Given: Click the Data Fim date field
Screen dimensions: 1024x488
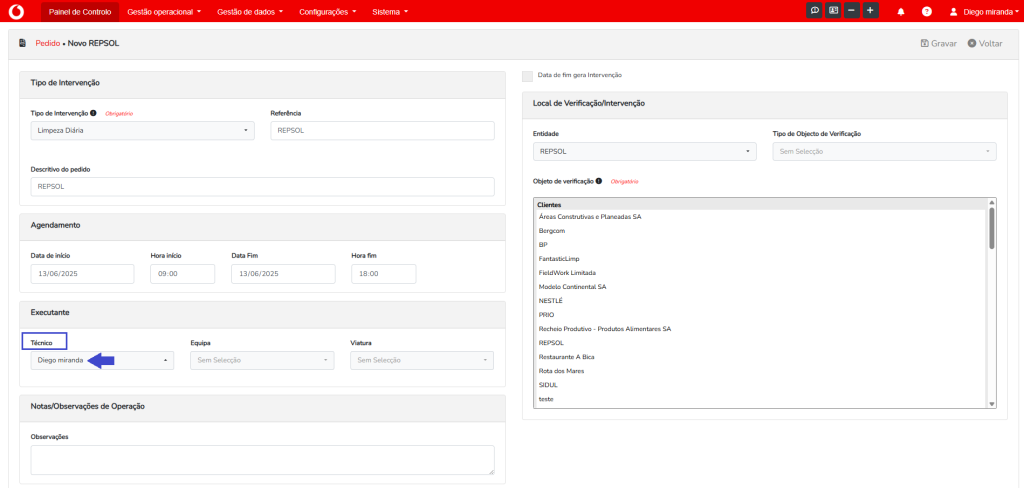Looking at the screenshot, I should tap(283, 274).
